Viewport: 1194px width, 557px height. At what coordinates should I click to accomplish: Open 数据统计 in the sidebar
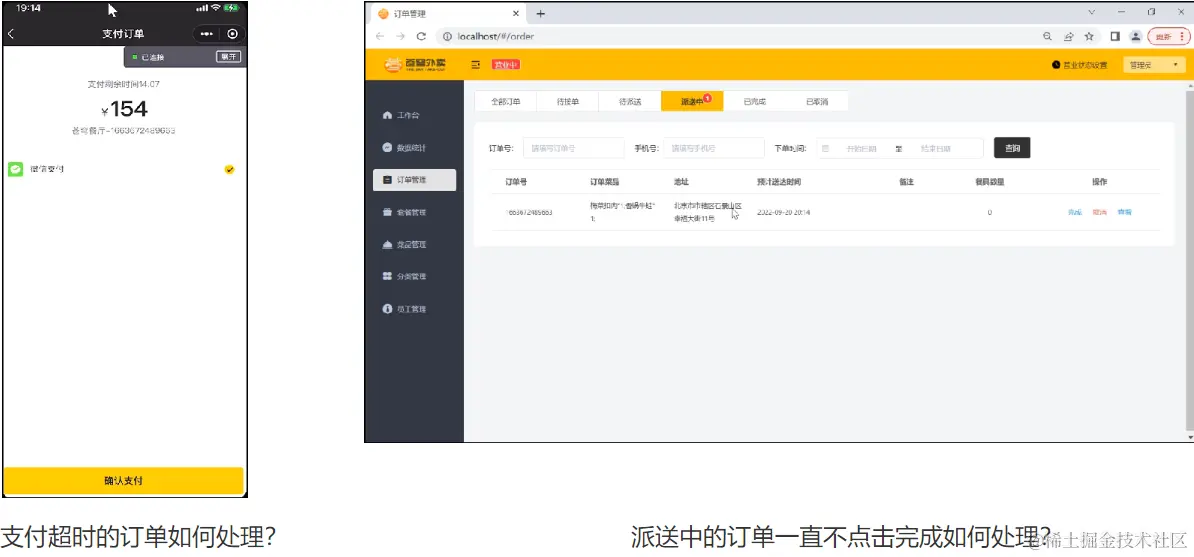[414, 148]
